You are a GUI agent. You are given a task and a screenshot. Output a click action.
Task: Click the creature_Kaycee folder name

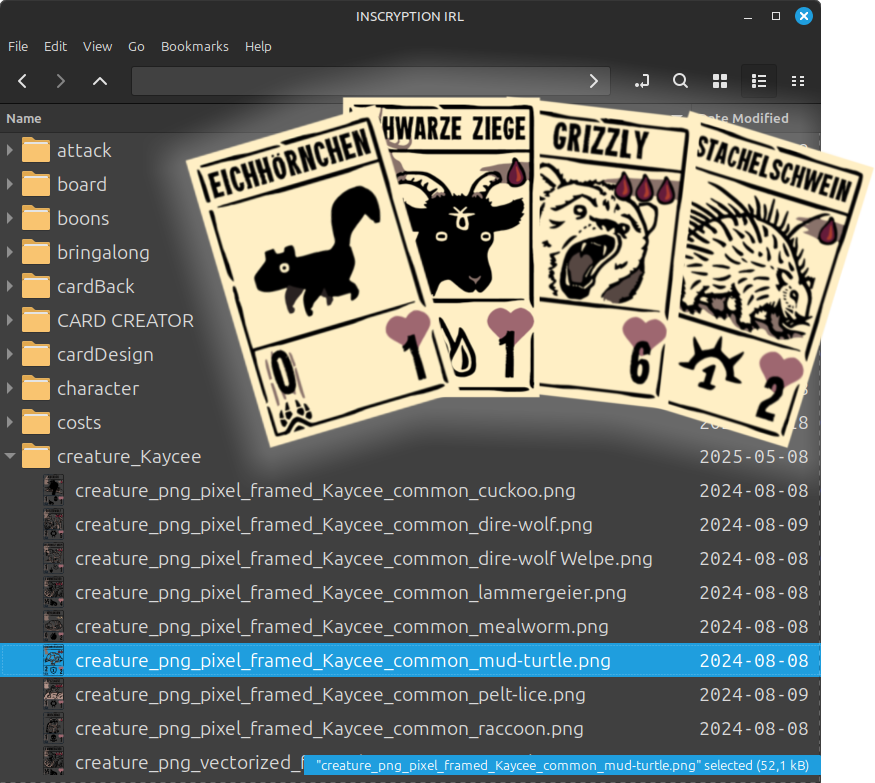[x=129, y=457]
